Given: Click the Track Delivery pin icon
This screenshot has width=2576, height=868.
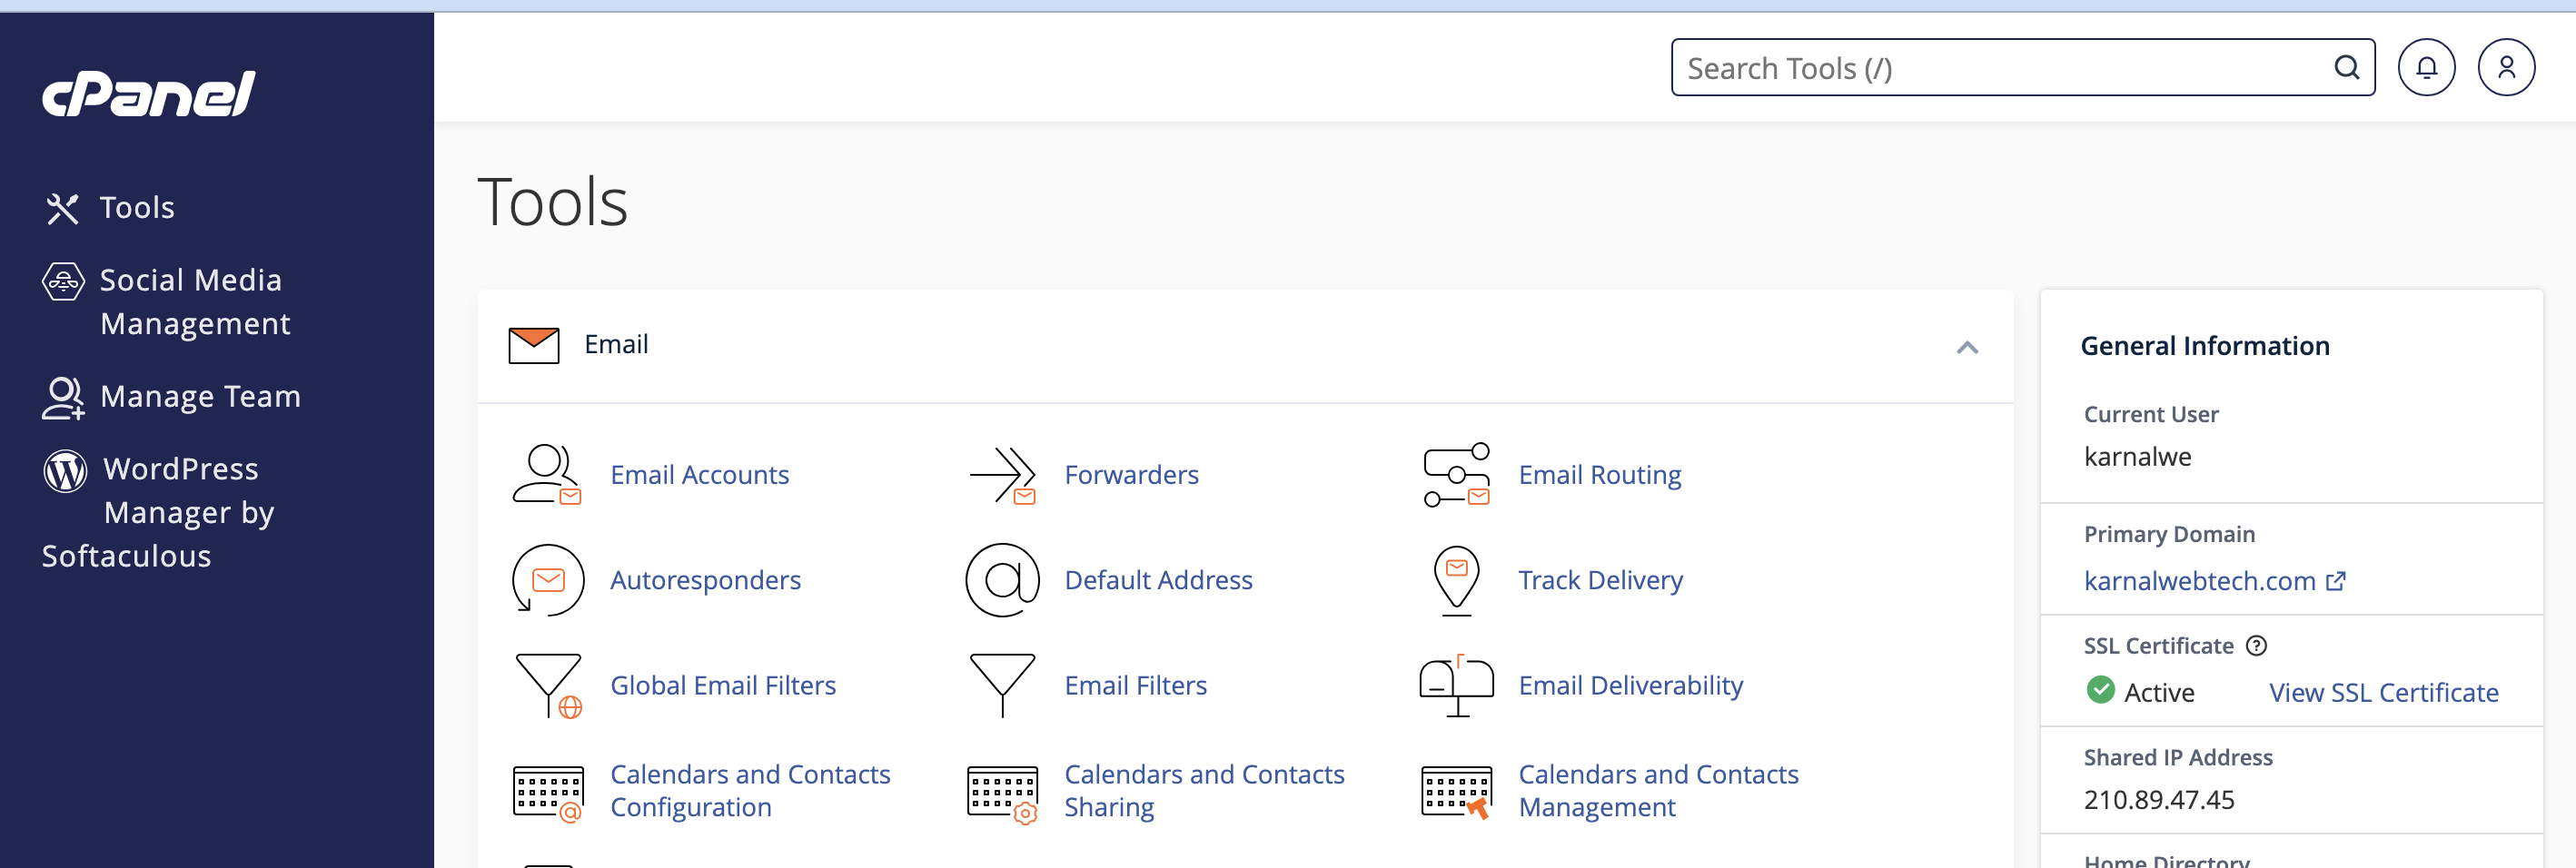Looking at the screenshot, I should click(x=1456, y=580).
